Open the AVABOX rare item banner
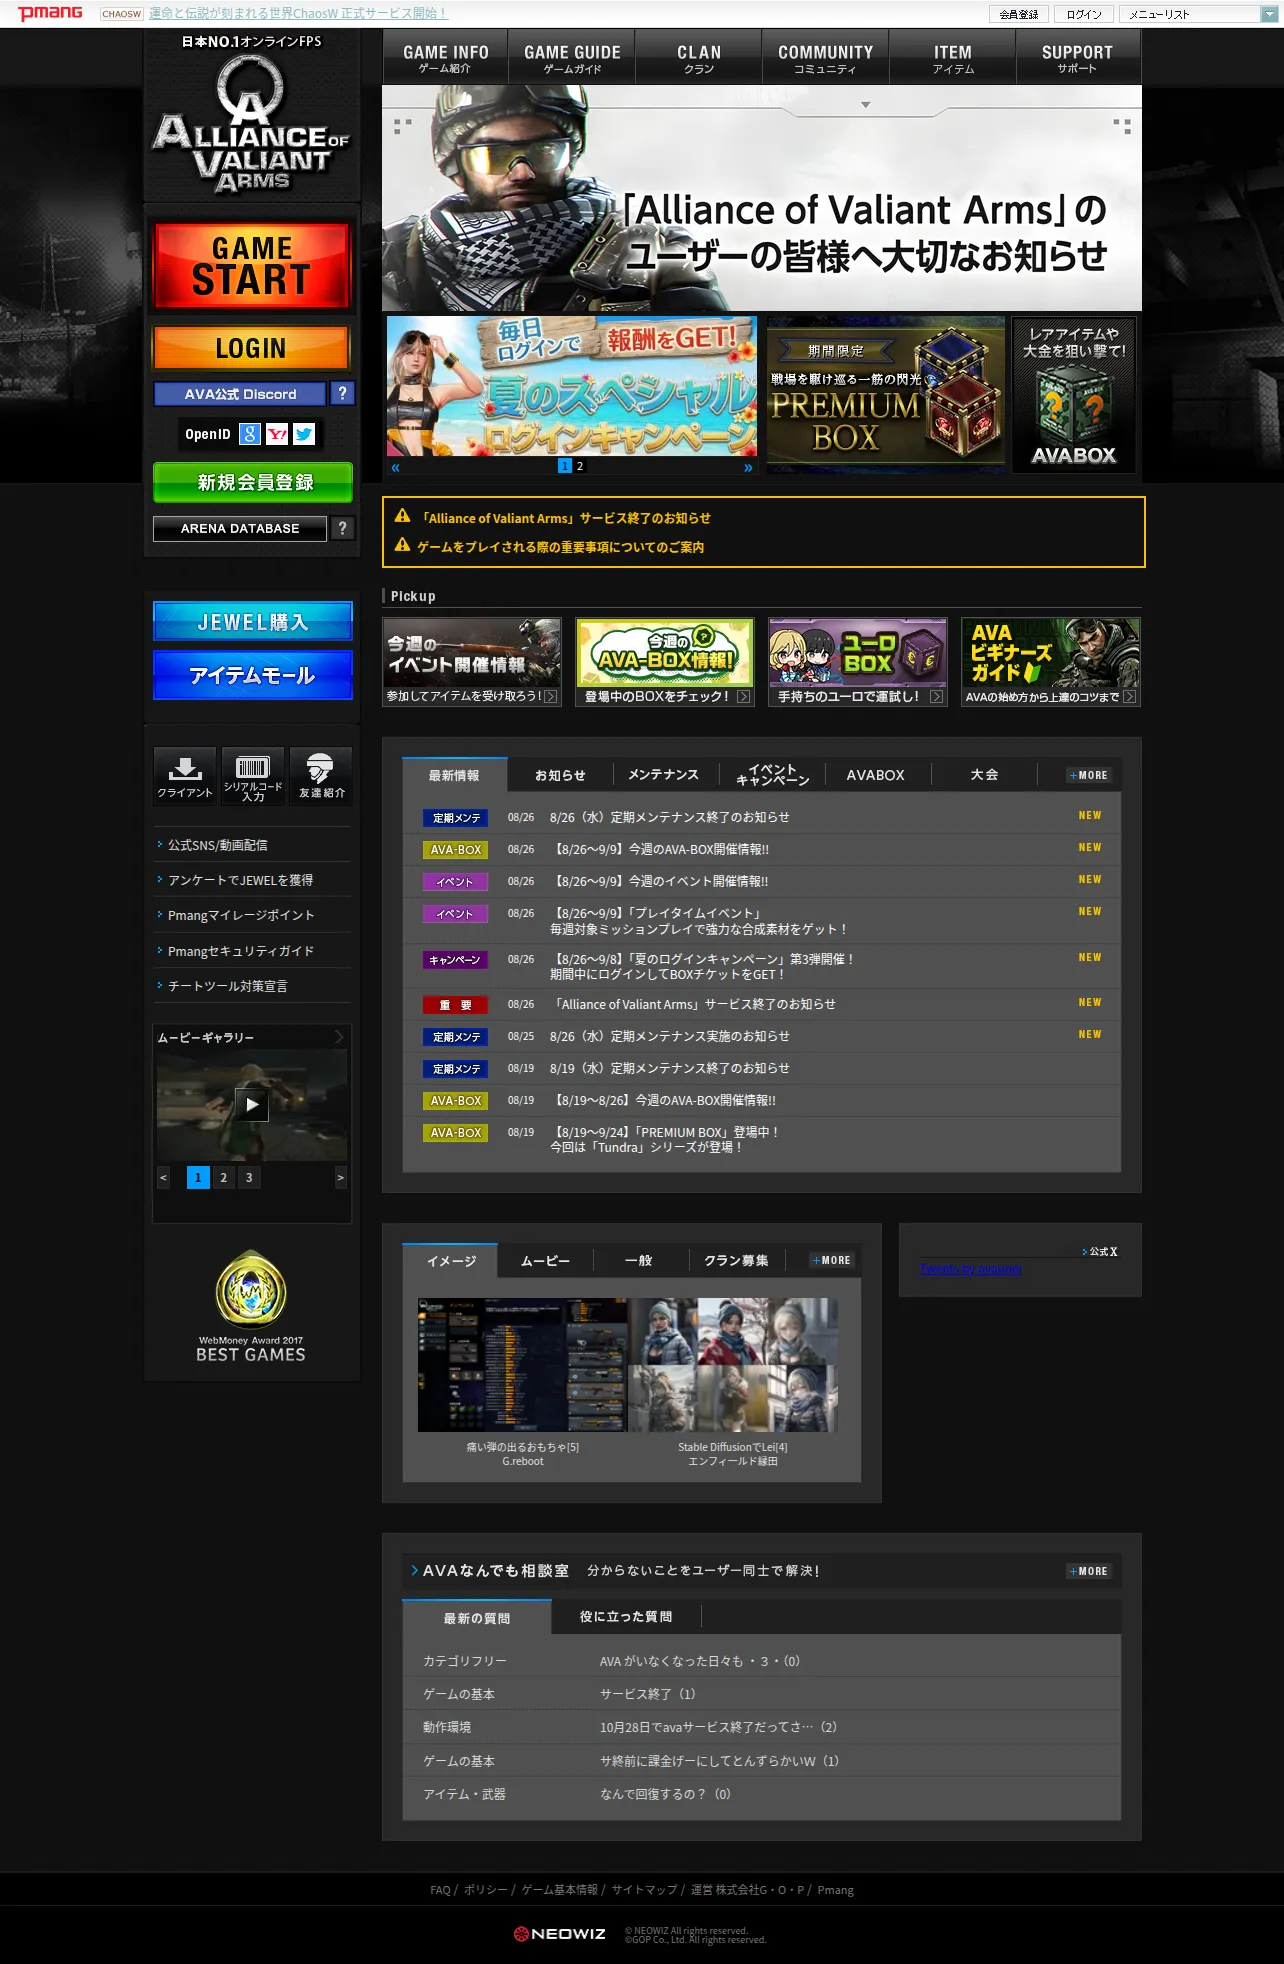1284x1964 pixels. click(x=1074, y=393)
